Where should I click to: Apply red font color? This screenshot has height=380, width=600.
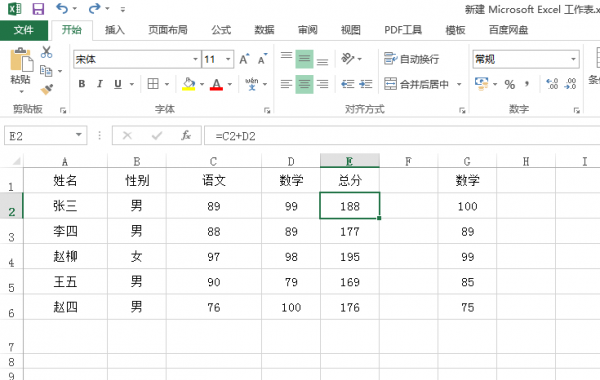(x=216, y=84)
